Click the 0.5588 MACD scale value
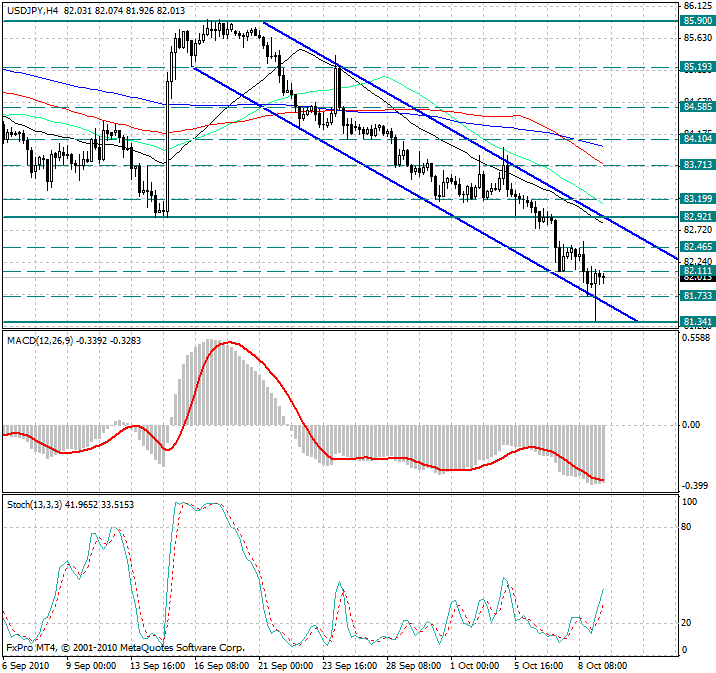The width and height of the screenshot is (716, 673). [695, 338]
